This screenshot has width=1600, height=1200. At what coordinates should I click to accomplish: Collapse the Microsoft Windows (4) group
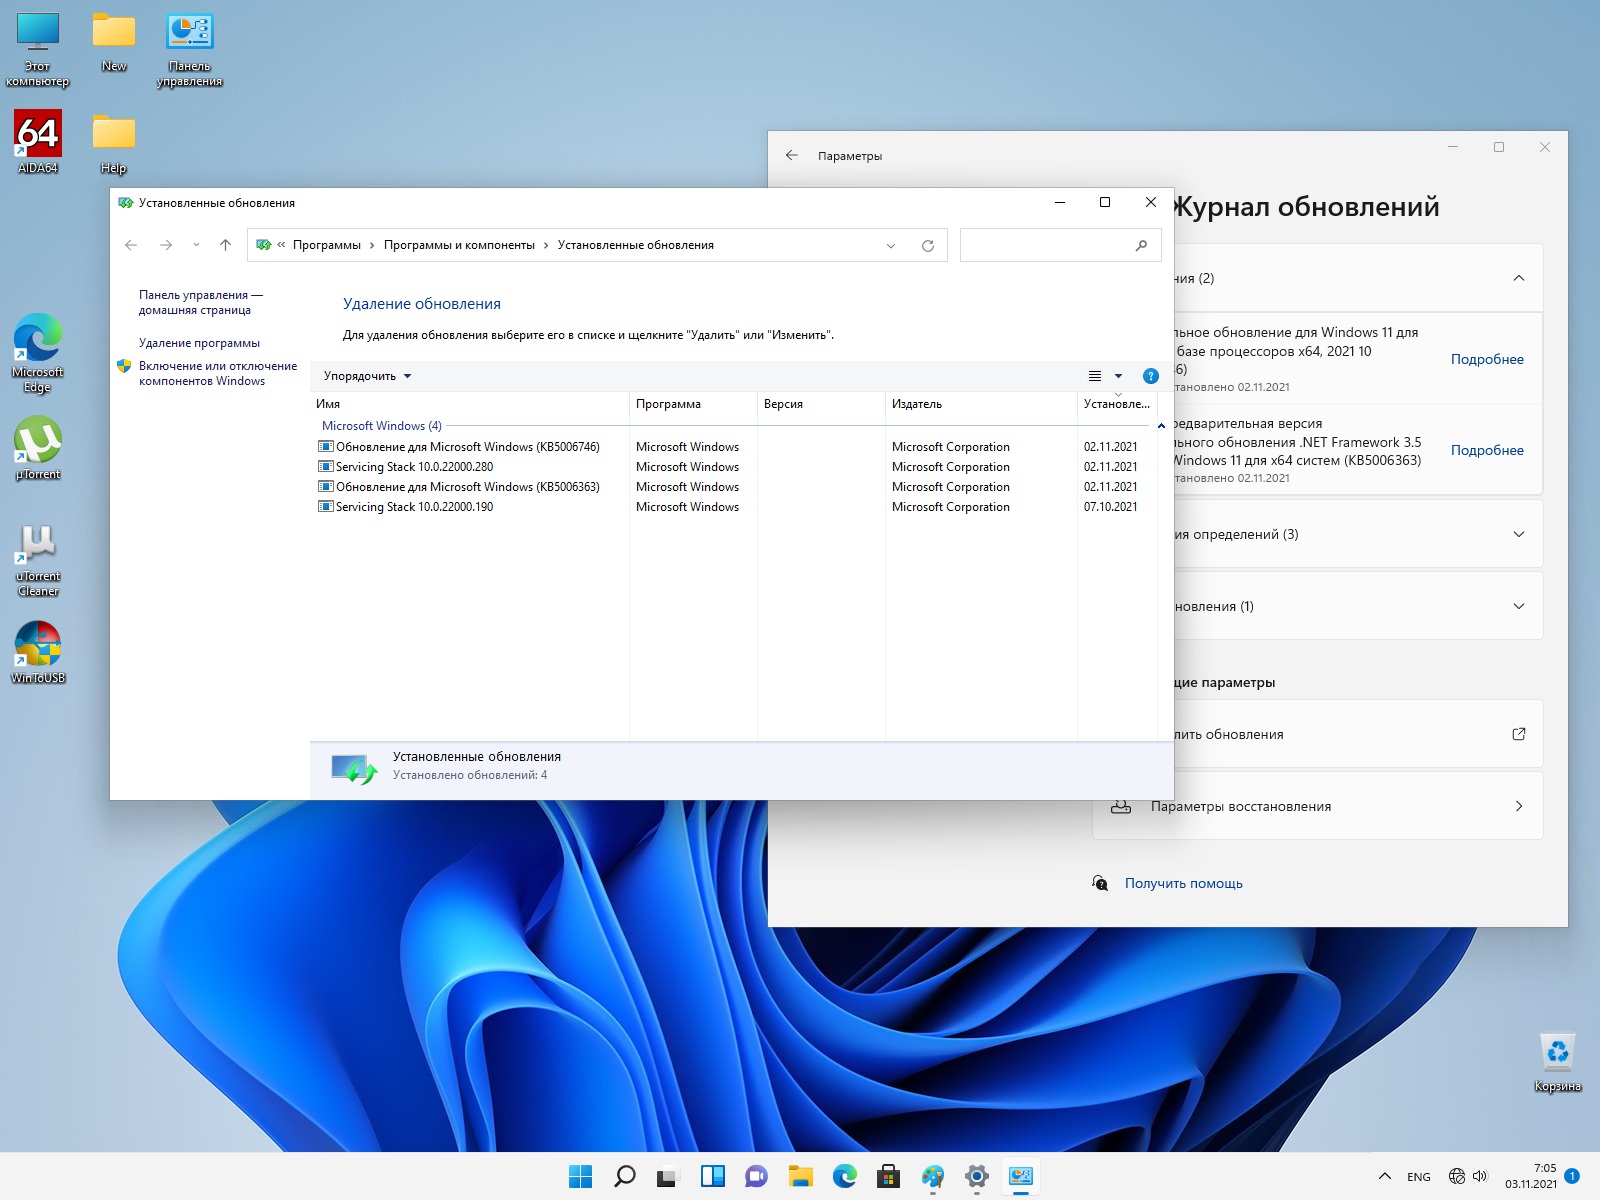pyautogui.click(x=1161, y=426)
